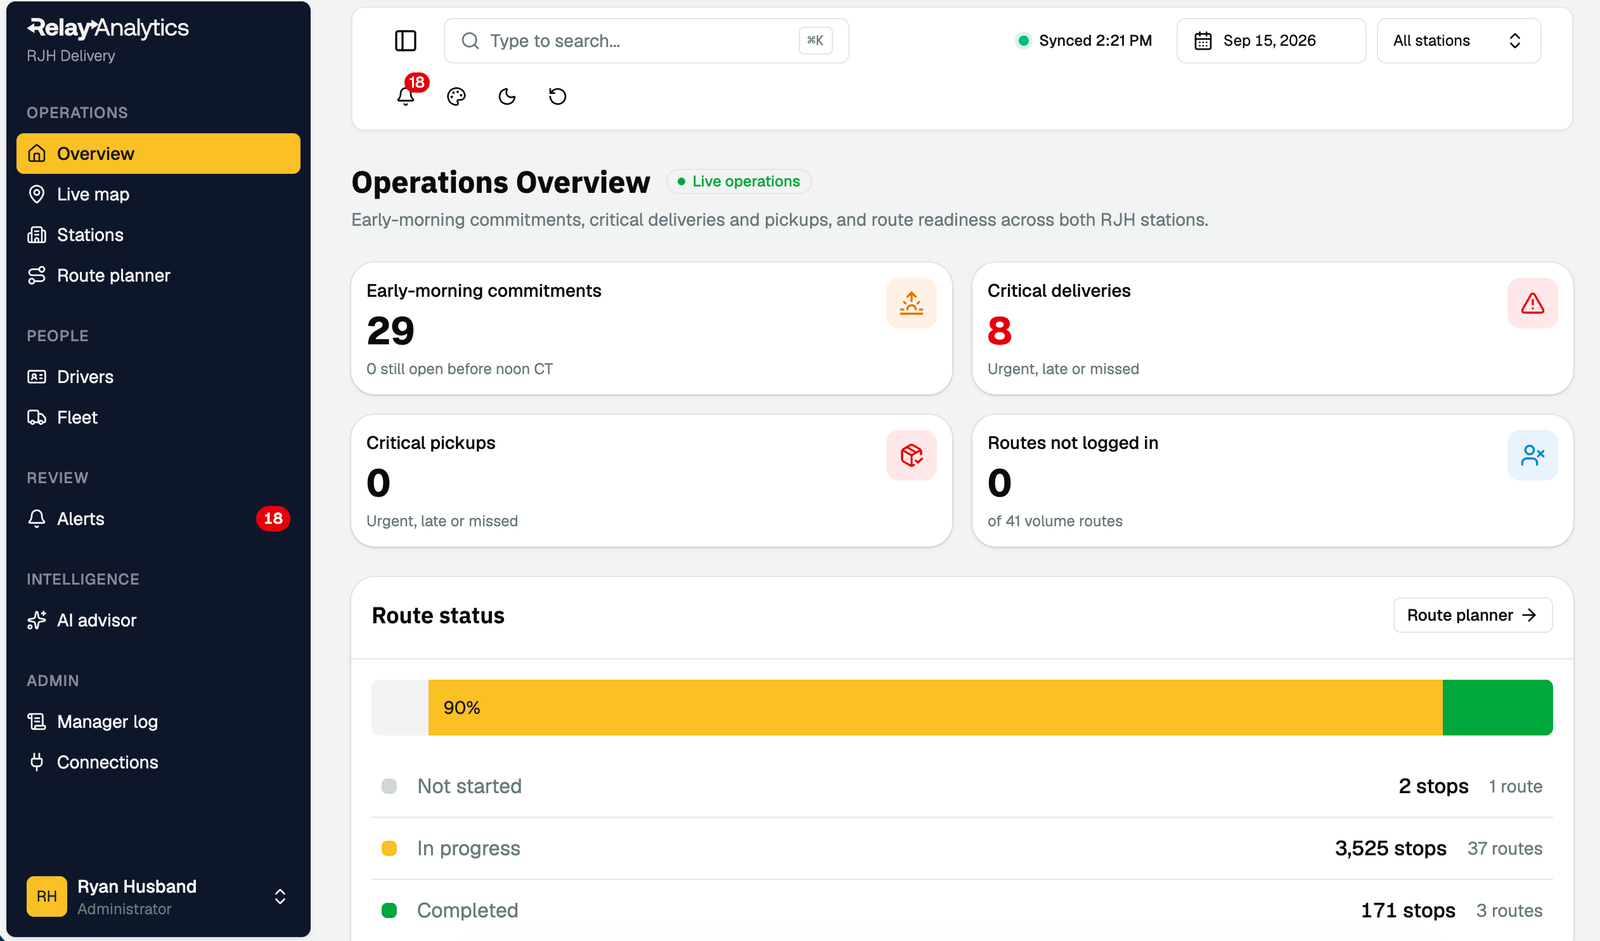Click the red 18 Alerts badge

click(x=273, y=519)
